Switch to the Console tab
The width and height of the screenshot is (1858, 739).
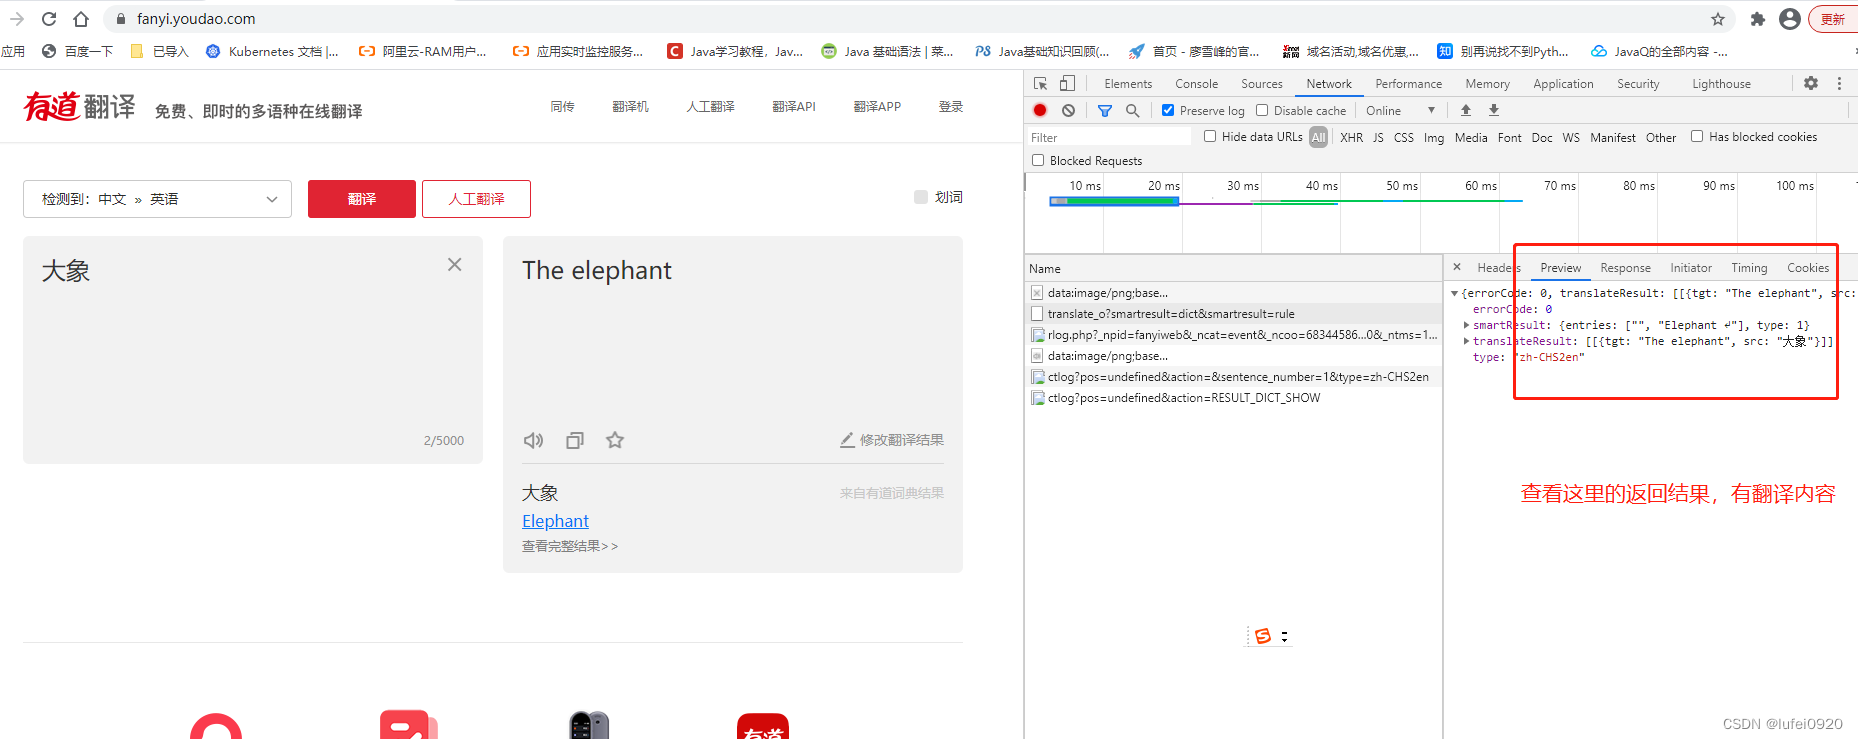pyautogui.click(x=1196, y=84)
